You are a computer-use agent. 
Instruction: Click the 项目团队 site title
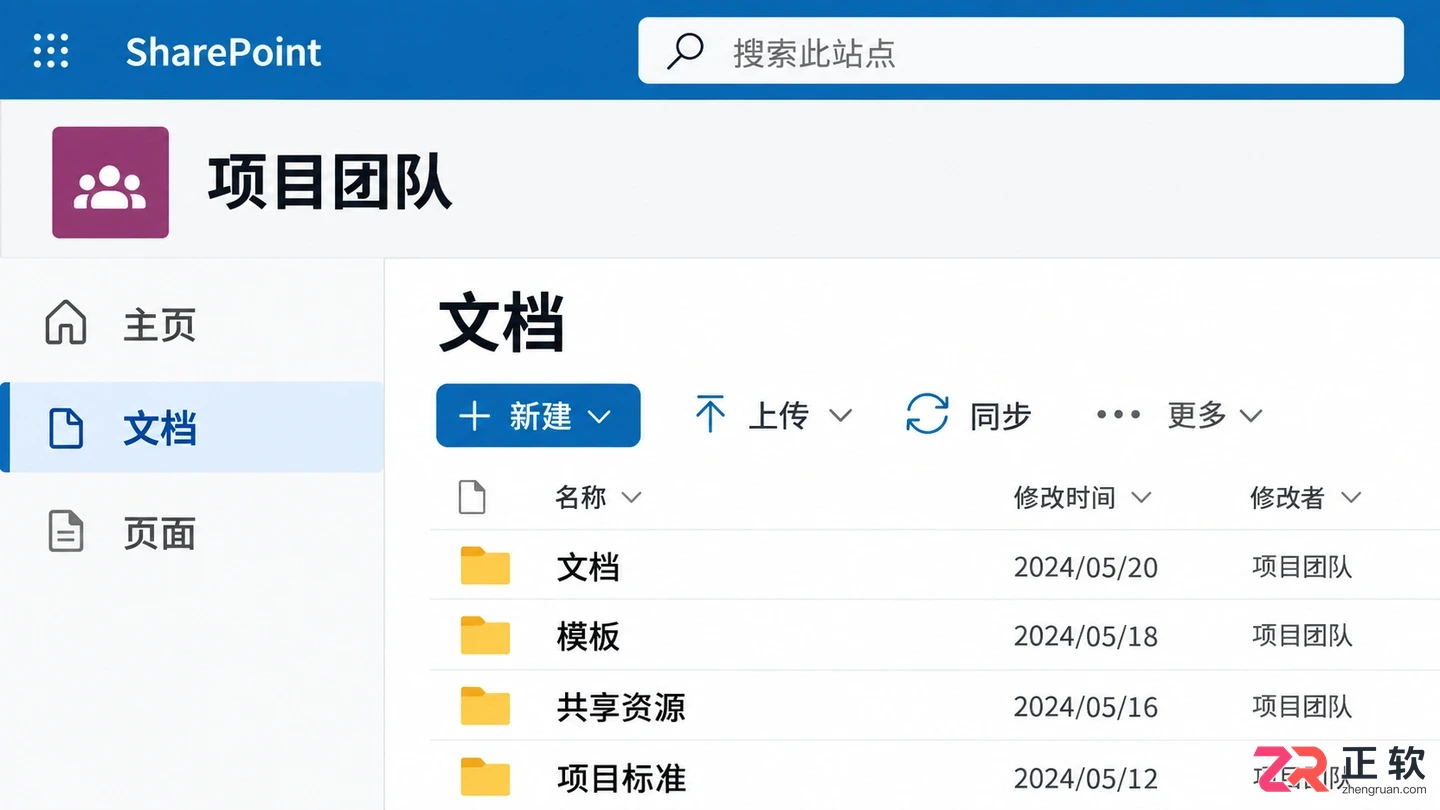point(330,182)
